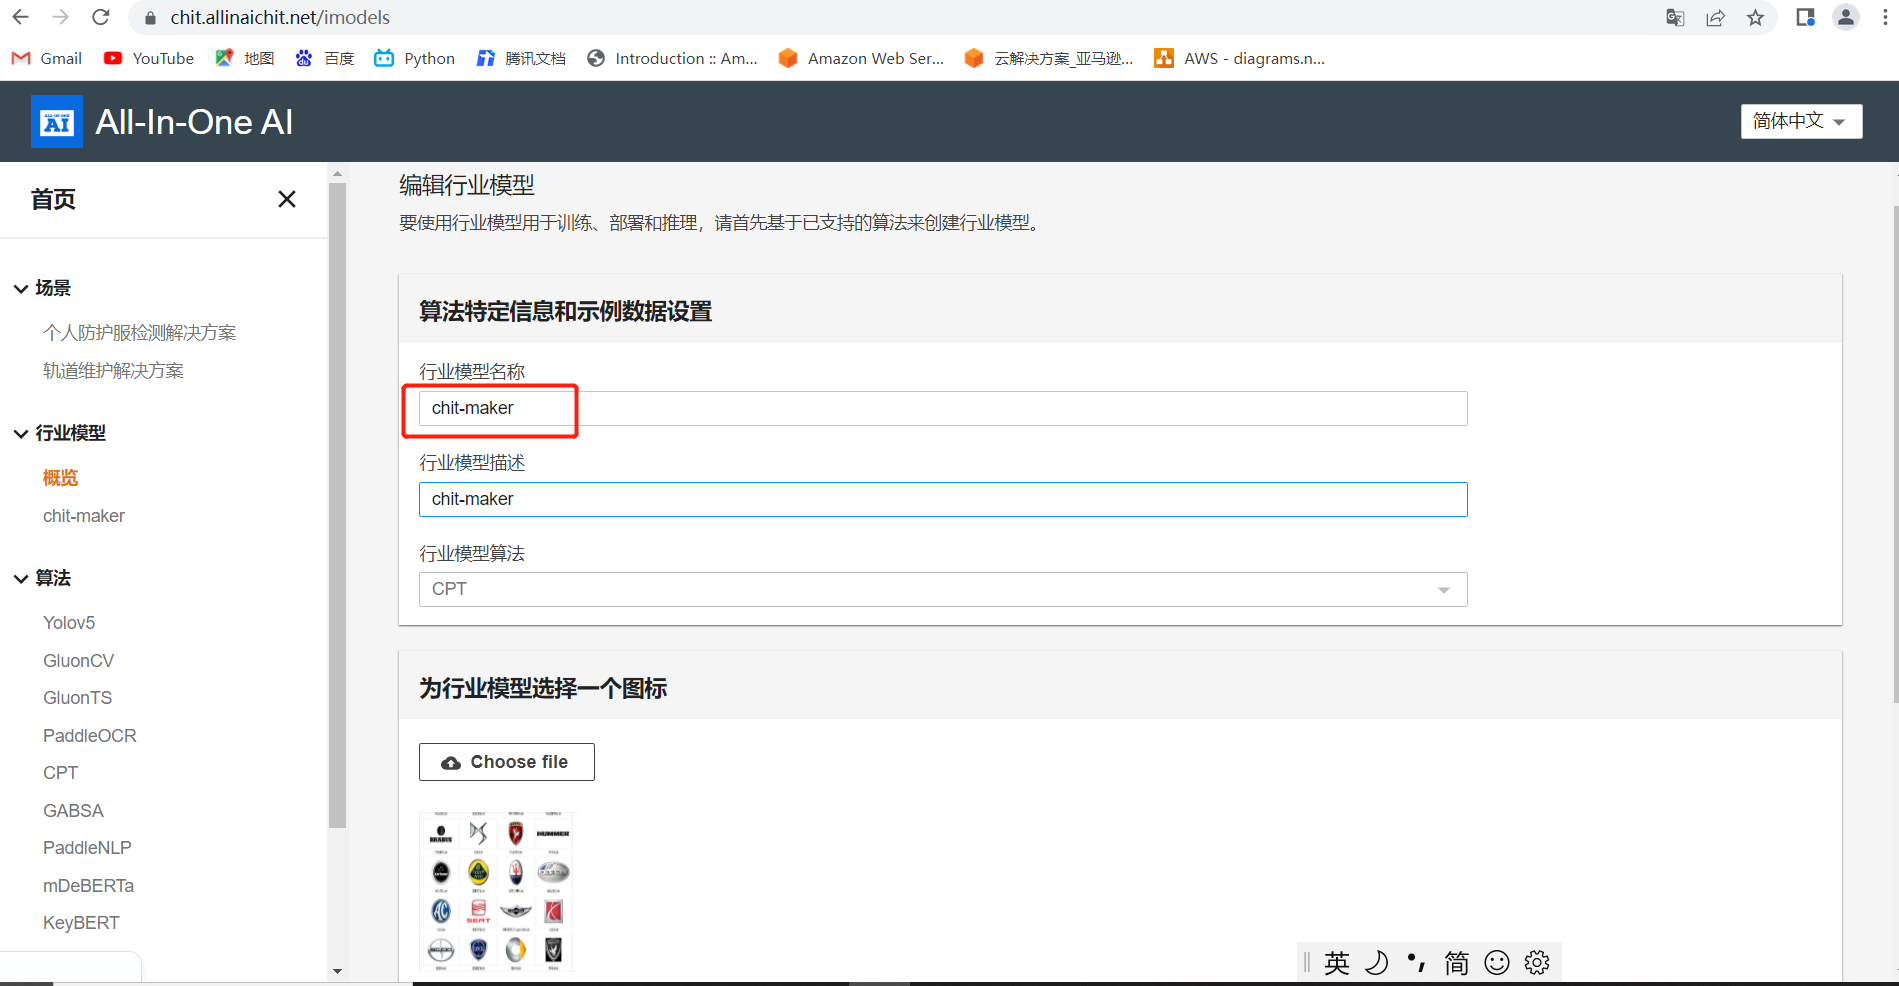The width and height of the screenshot is (1899, 986).
Task: Open the browser translate page icon
Action: 1675,18
